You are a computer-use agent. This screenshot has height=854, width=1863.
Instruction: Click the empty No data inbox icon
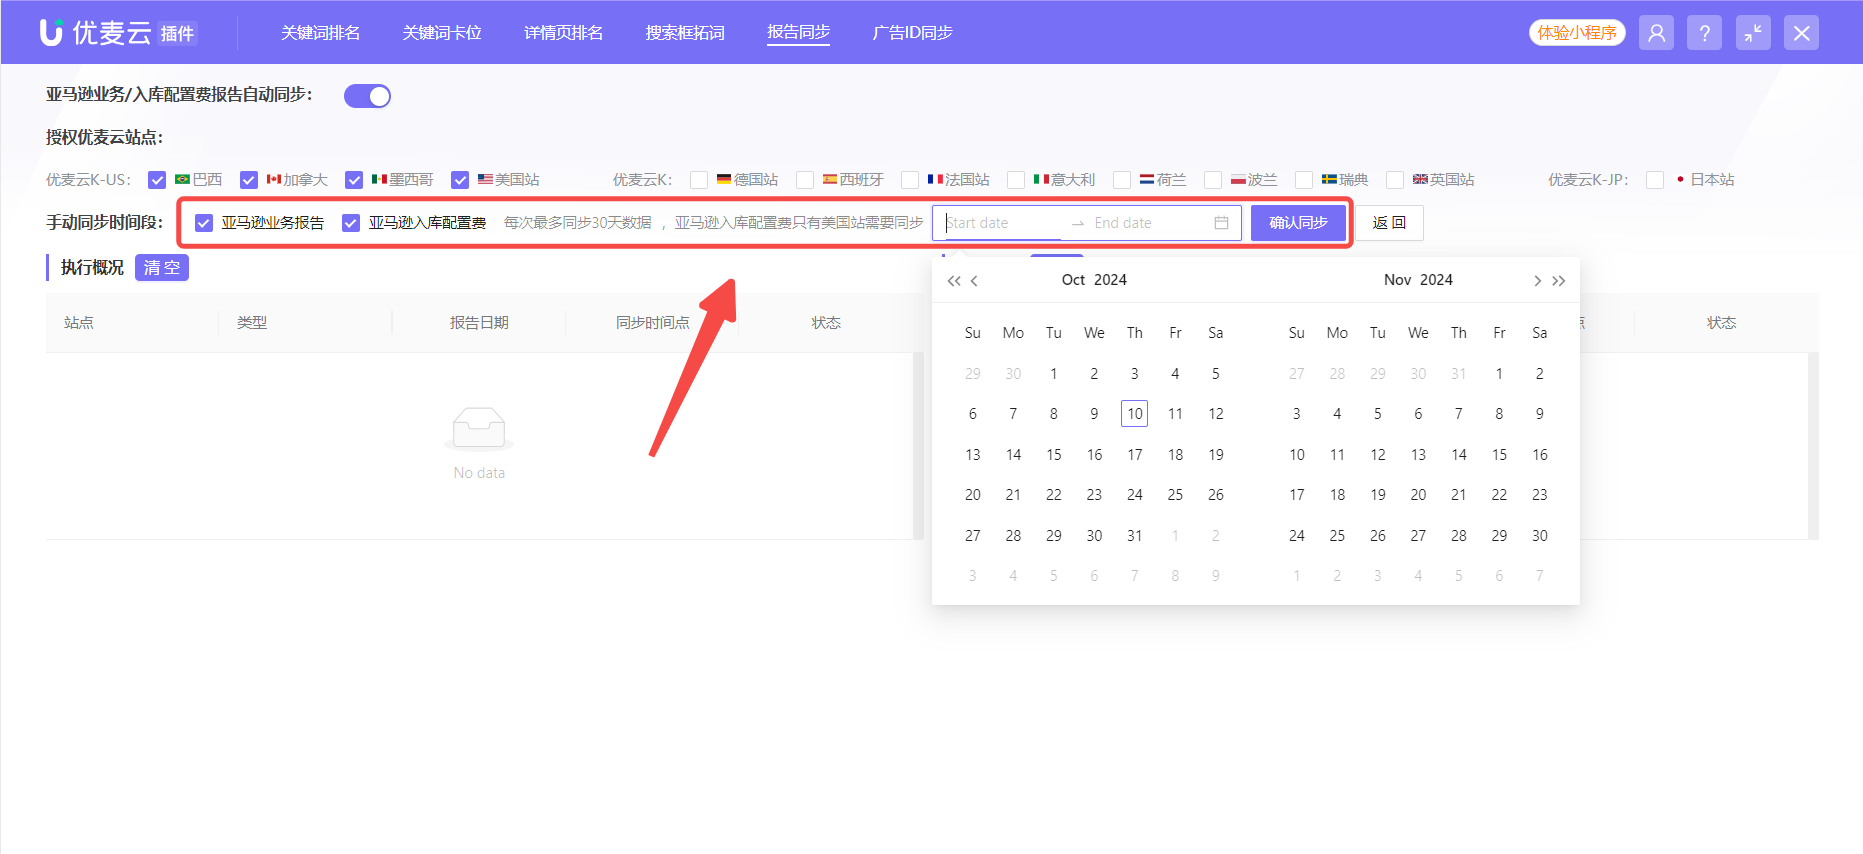tap(479, 428)
